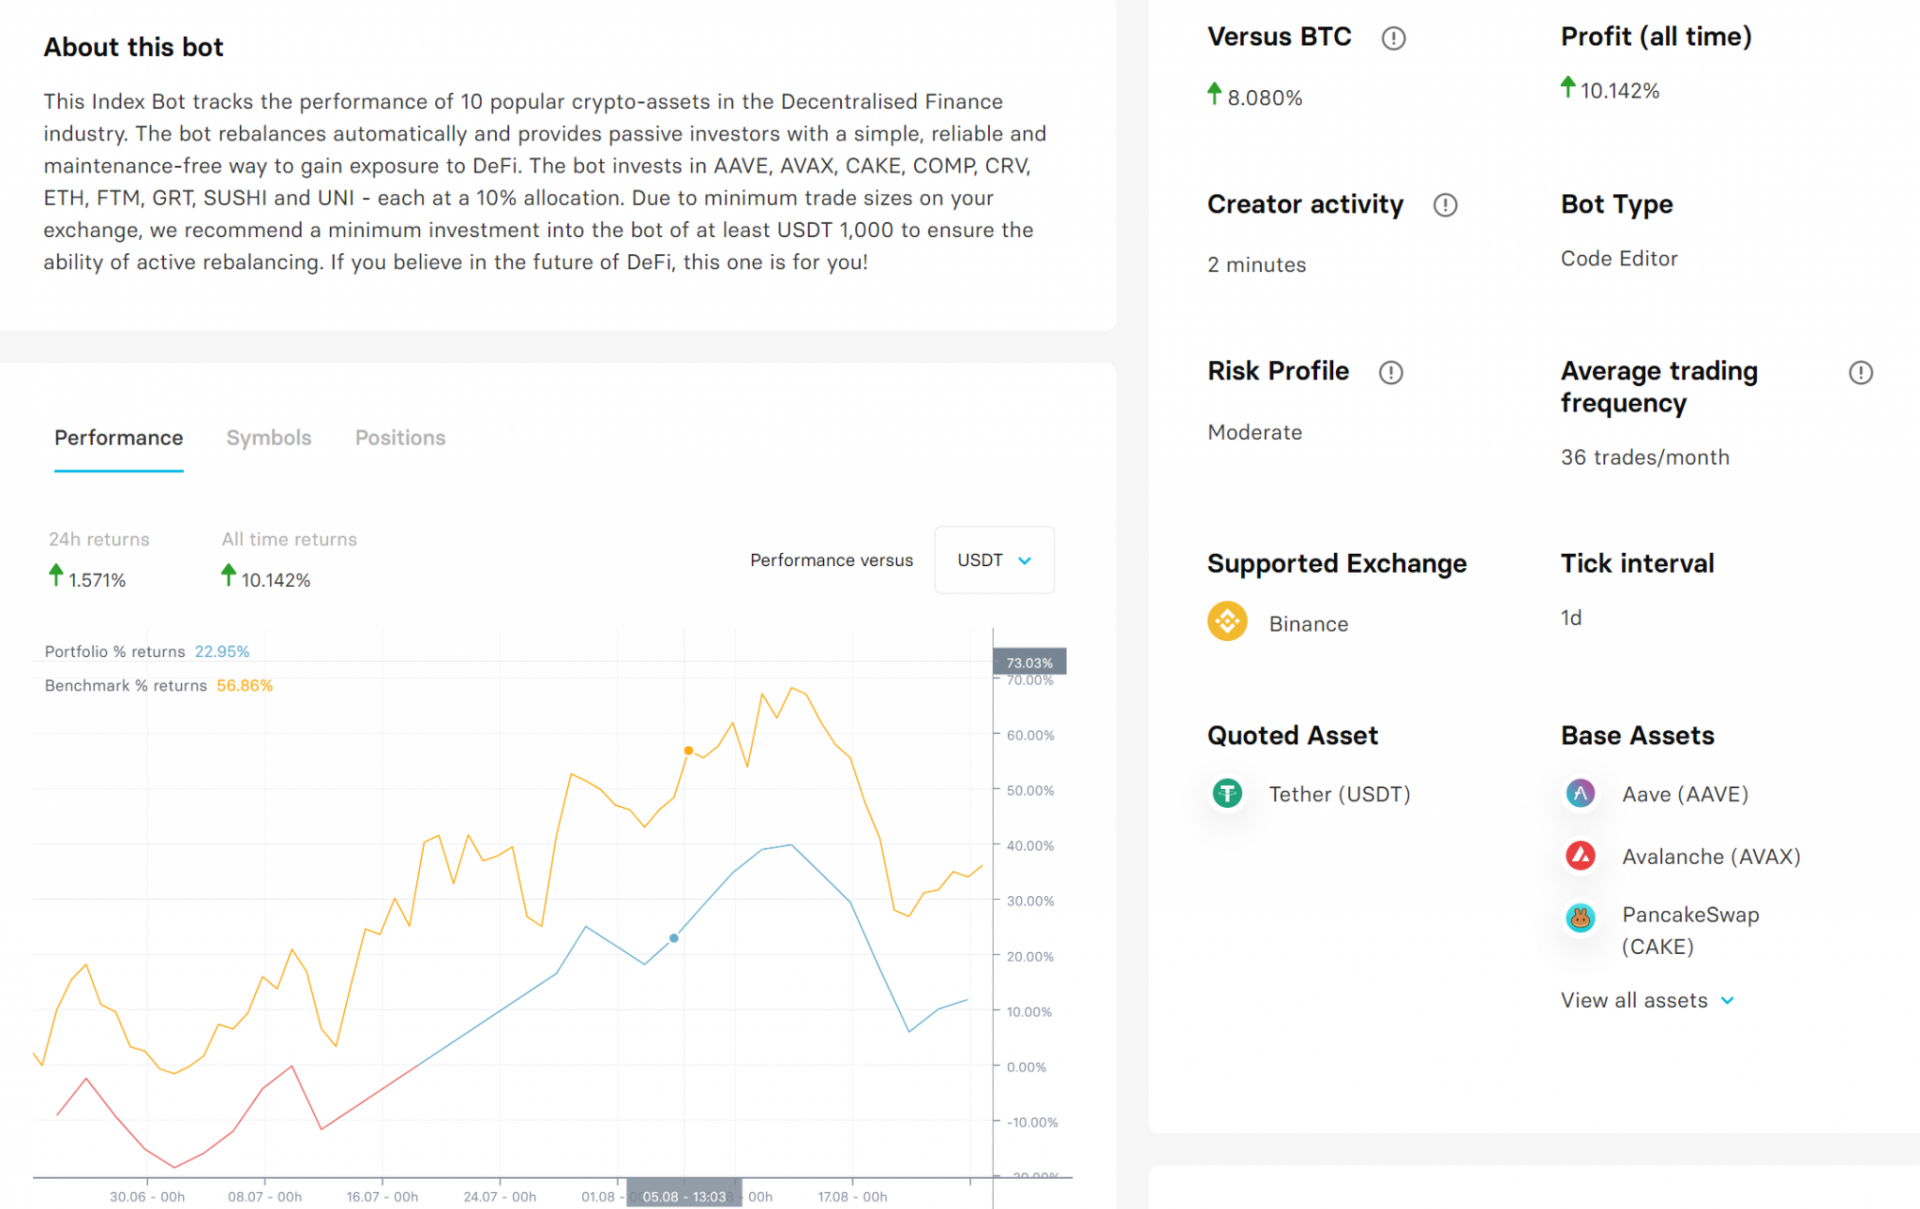Click the Binance exchange logo icon
The height and width of the screenshot is (1209, 1920).
click(1227, 622)
